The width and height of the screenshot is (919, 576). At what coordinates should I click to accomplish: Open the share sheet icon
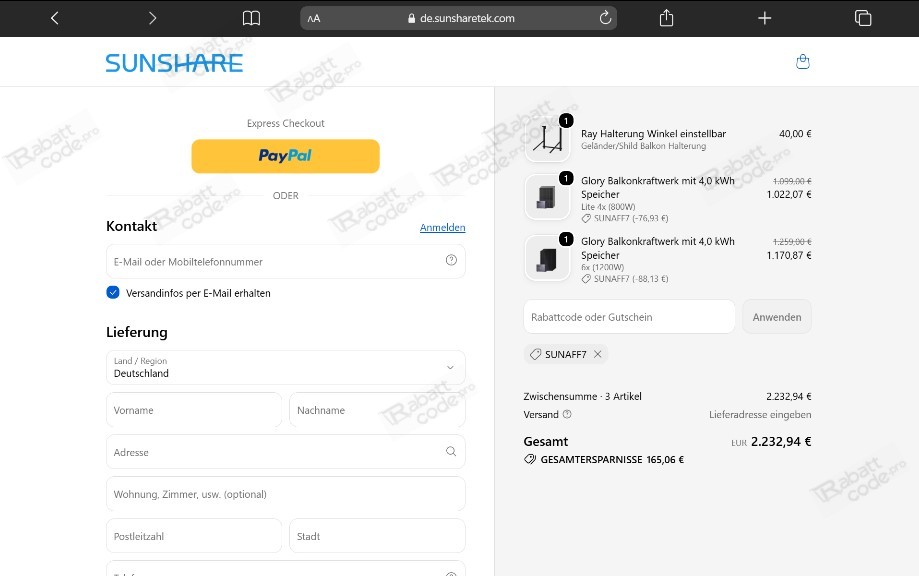tap(666, 18)
